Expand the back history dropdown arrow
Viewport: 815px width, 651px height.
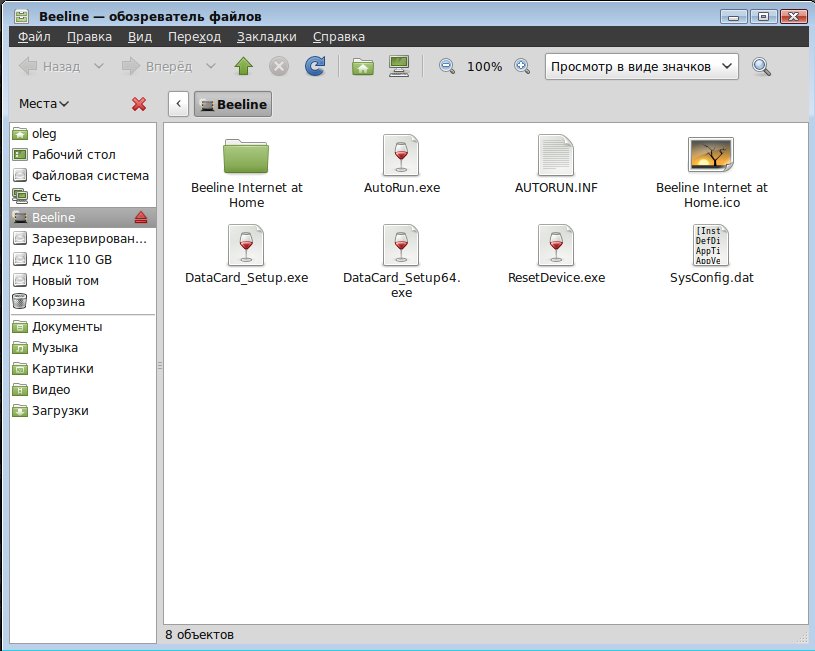(x=99, y=67)
